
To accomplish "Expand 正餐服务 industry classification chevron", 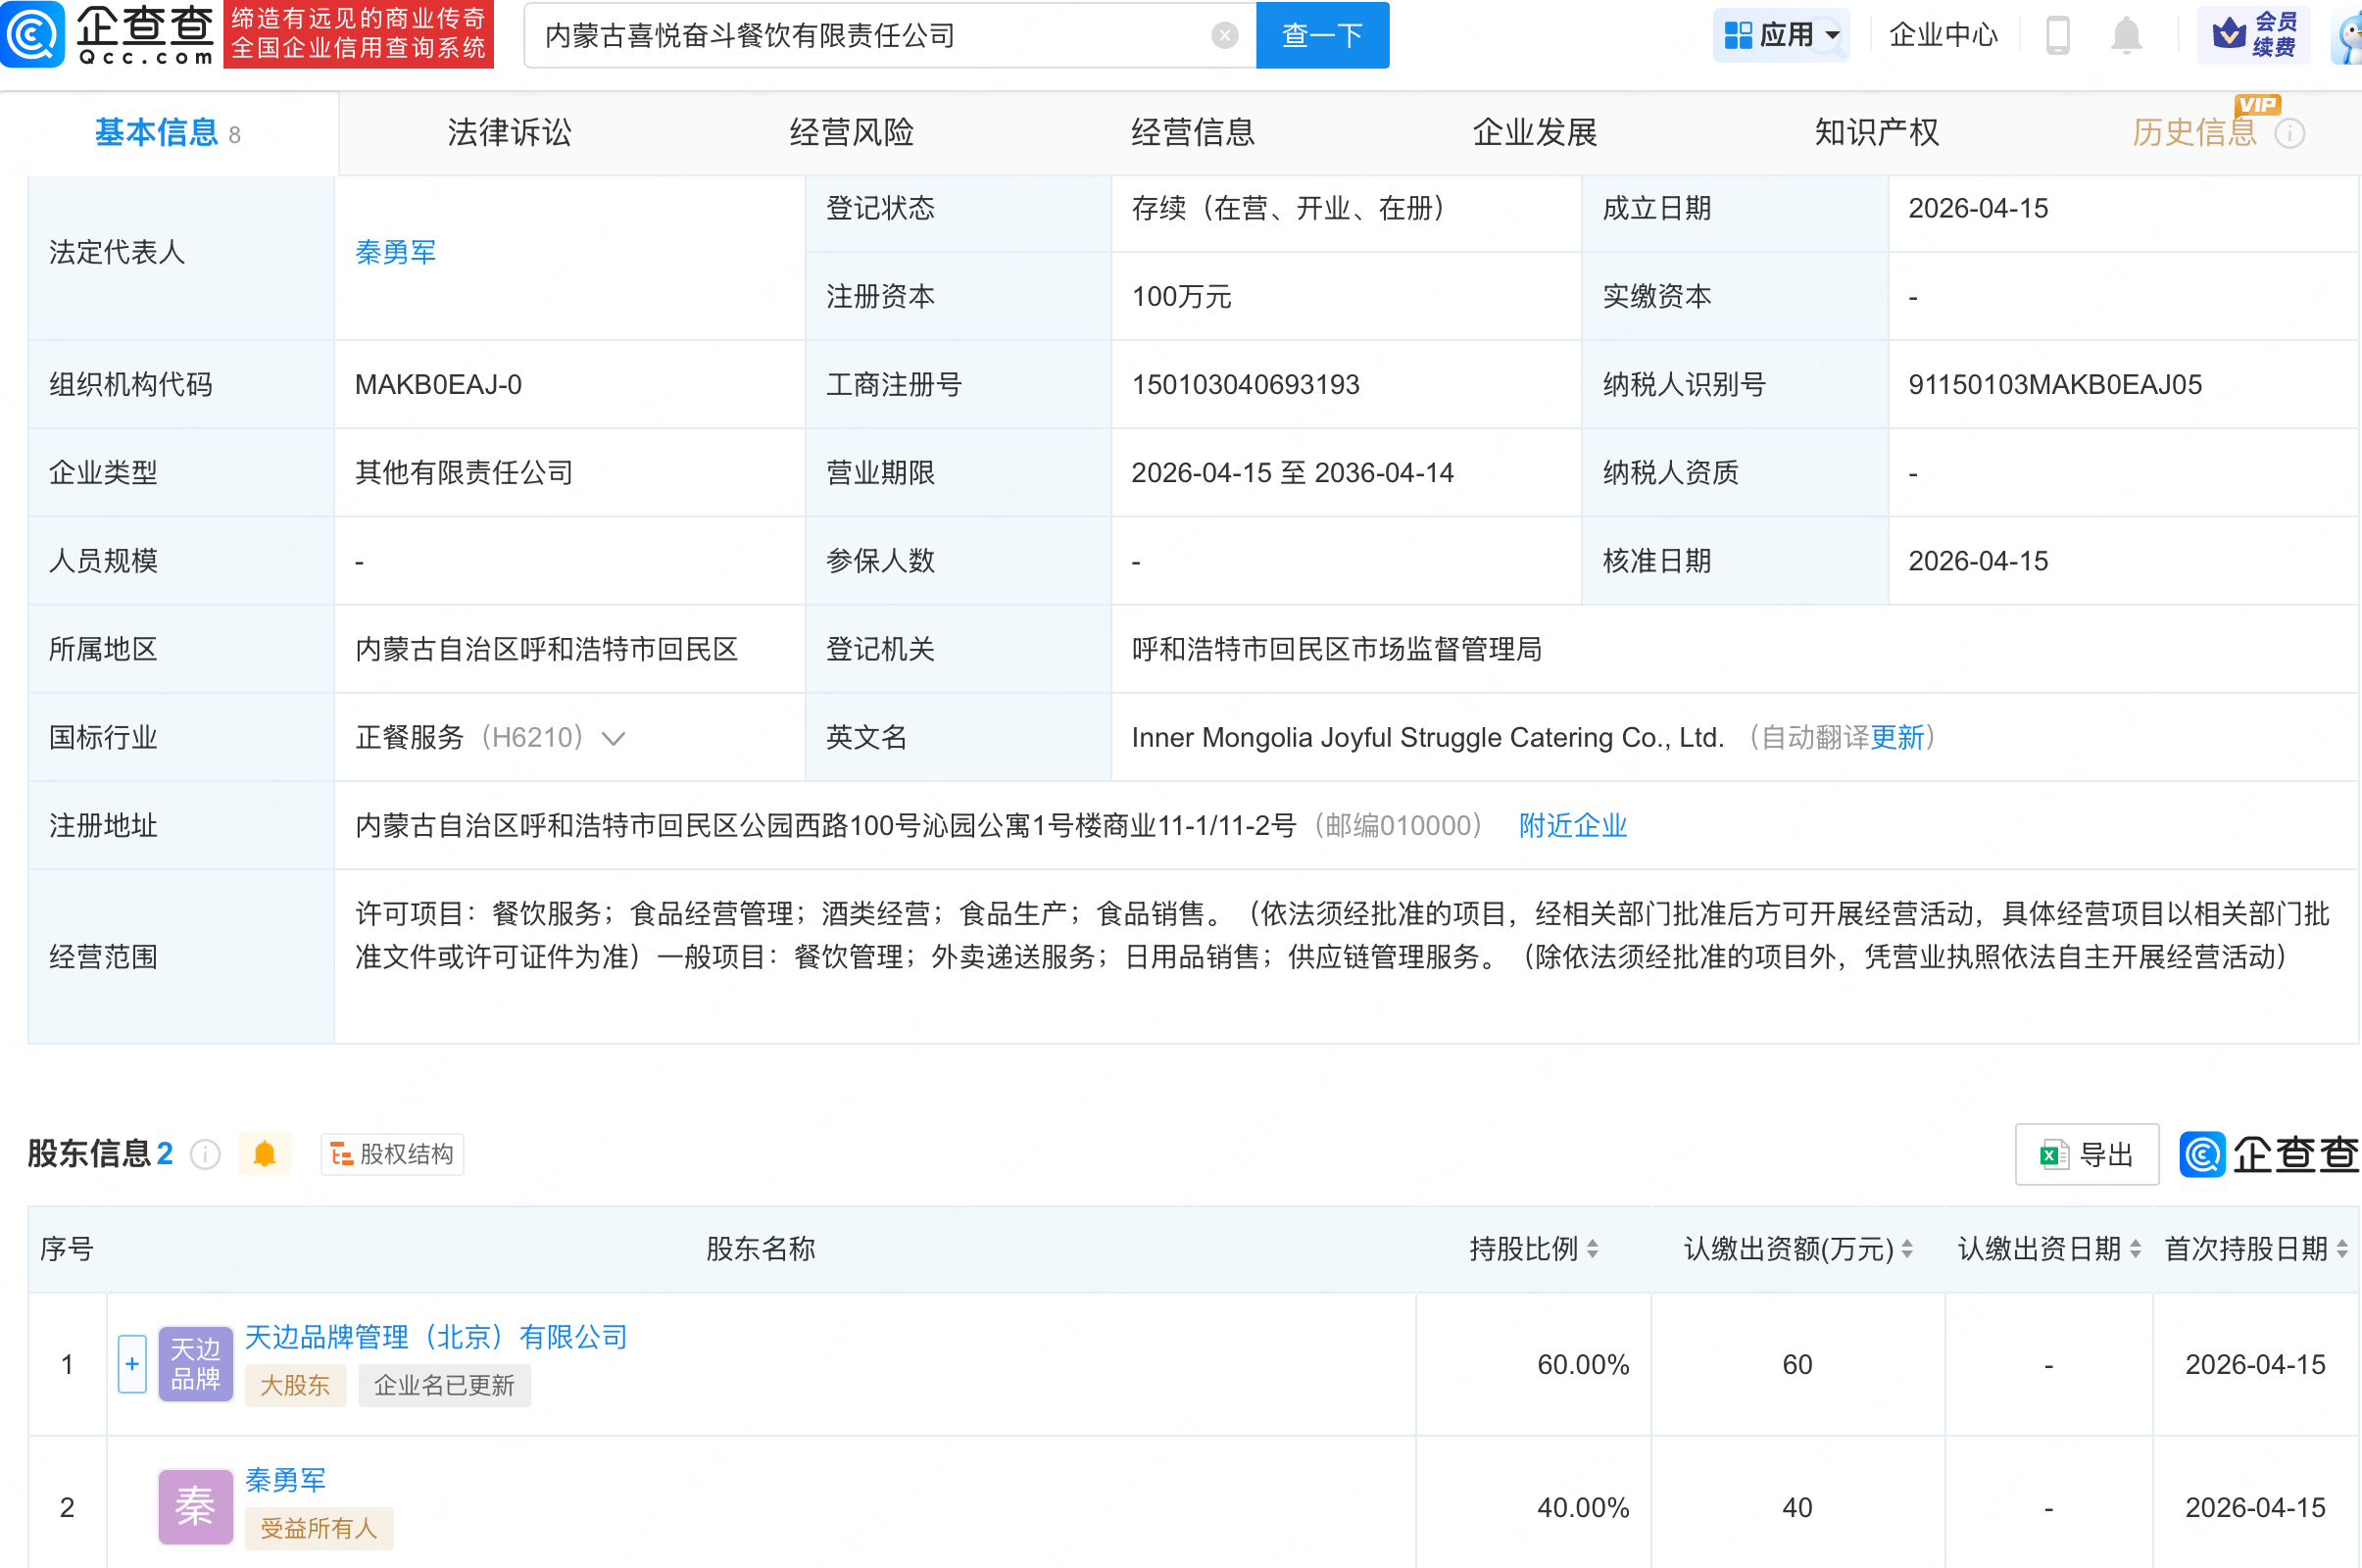I will 613,738.
